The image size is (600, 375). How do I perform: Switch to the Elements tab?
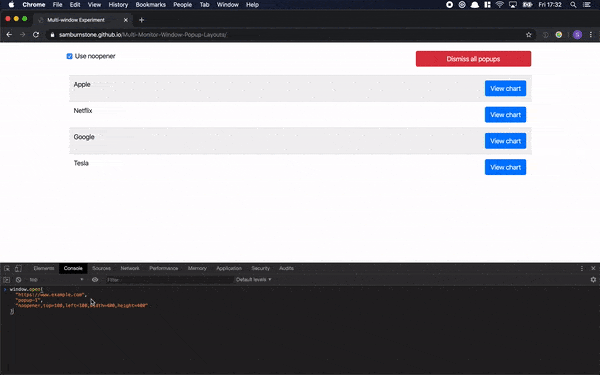pyautogui.click(x=44, y=268)
